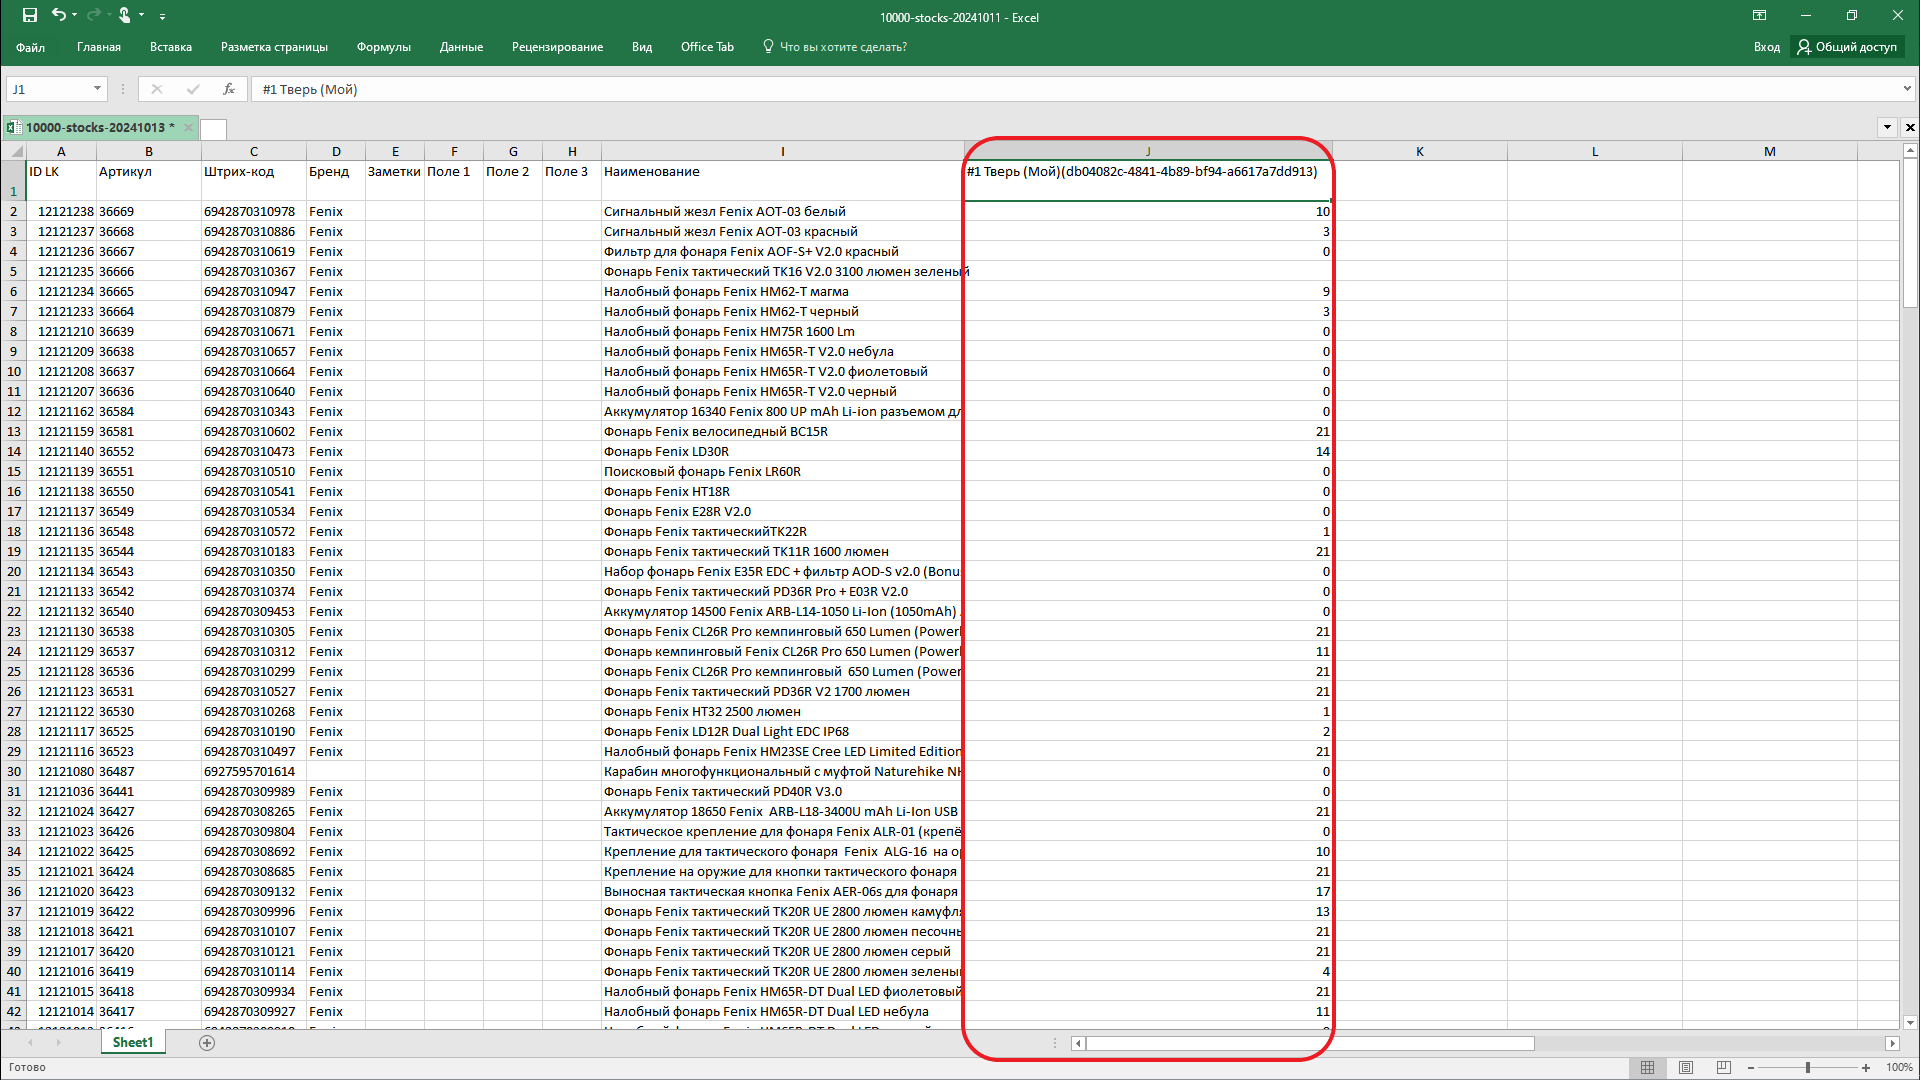Open the Данные ribbon tab
Image resolution: width=1920 pixels, height=1080 pixels.
tap(461, 47)
